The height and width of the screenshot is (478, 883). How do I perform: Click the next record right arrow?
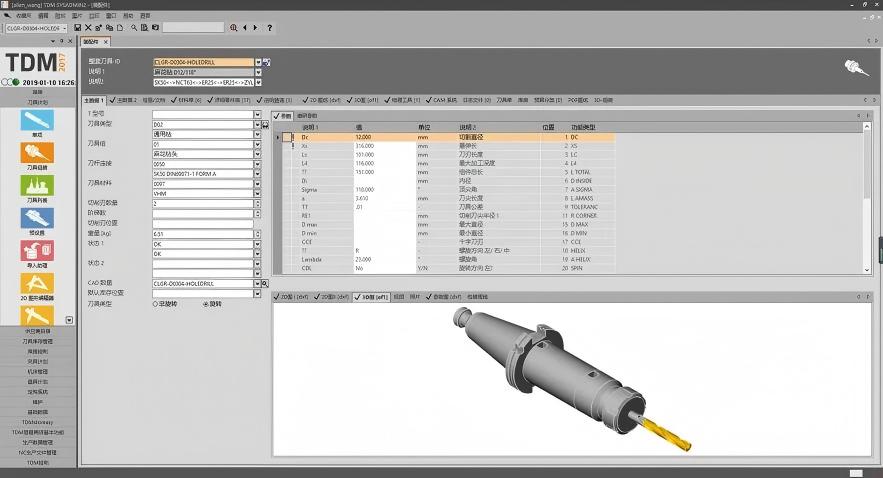click(256, 28)
